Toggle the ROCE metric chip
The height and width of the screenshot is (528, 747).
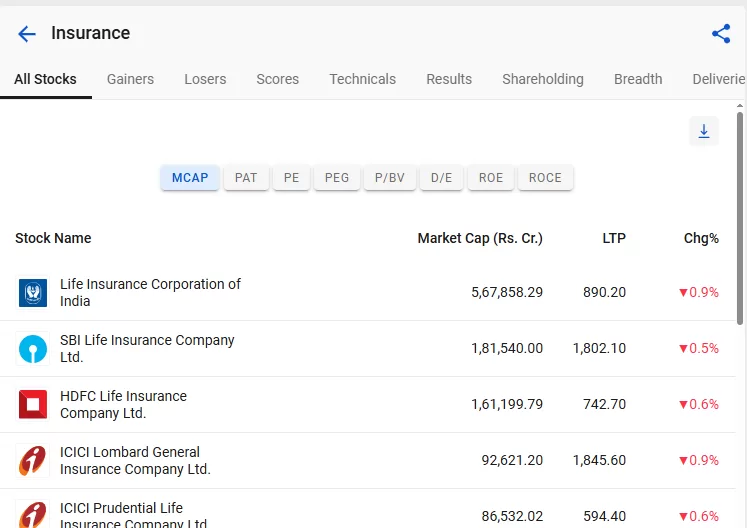point(545,178)
